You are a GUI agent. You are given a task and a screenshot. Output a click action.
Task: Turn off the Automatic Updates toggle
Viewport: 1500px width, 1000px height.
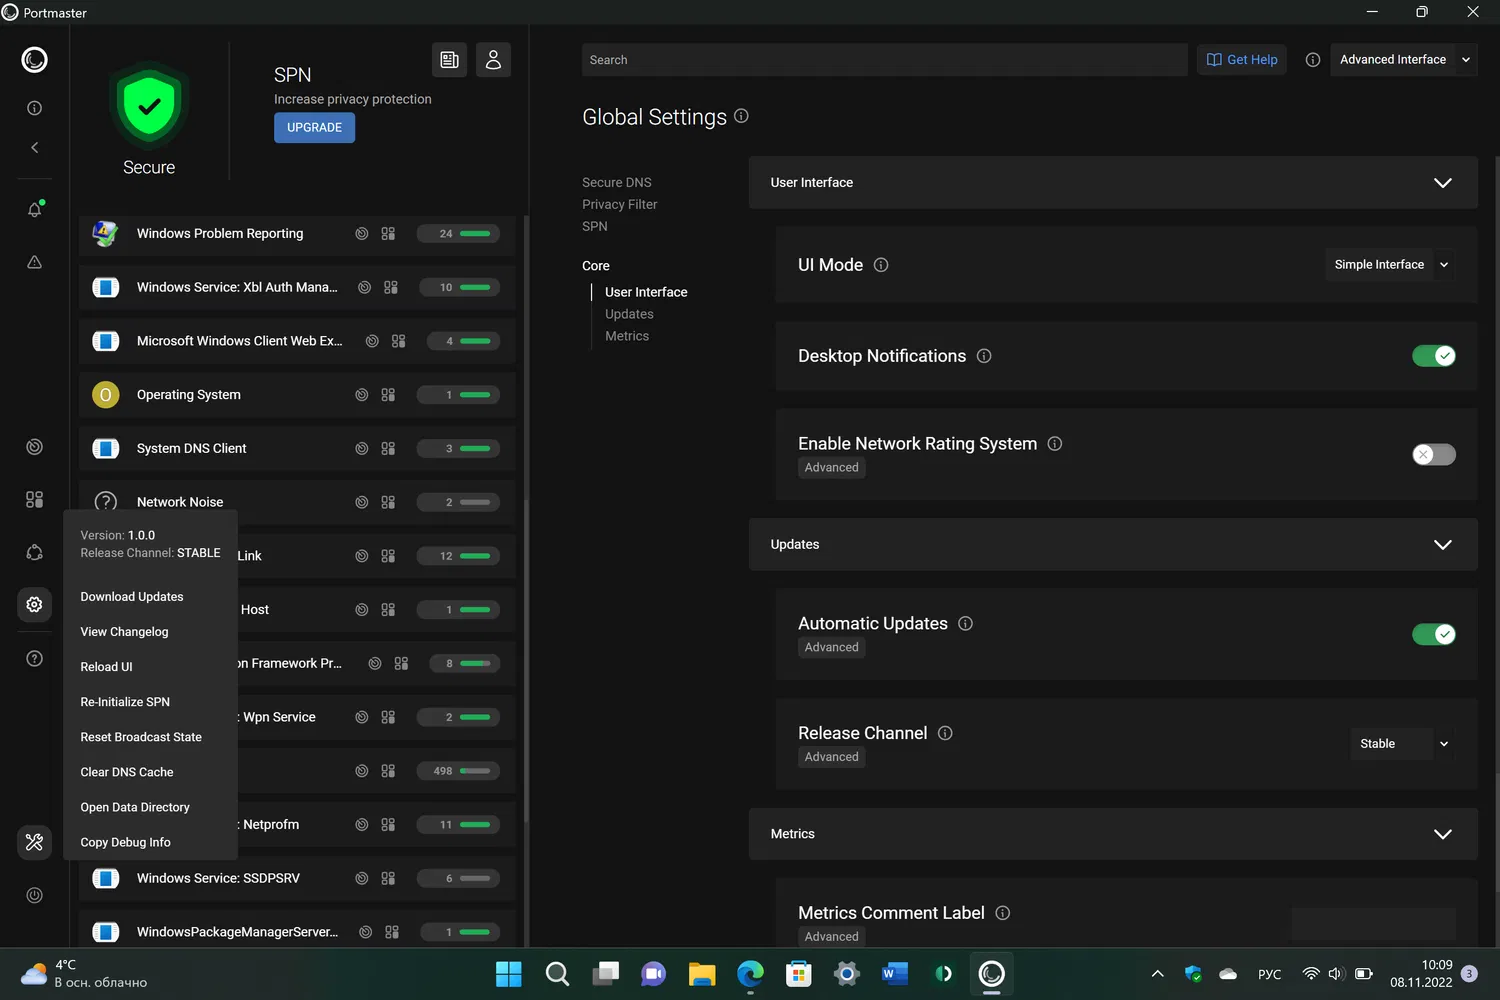click(x=1433, y=634)
